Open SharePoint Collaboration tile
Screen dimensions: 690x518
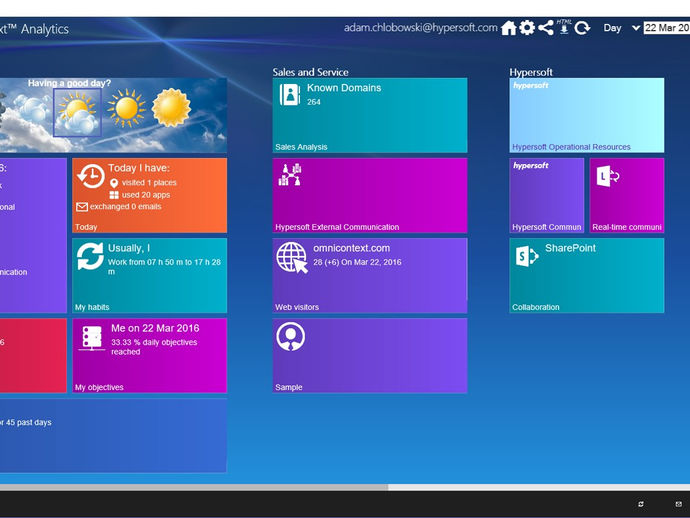click(x=587, y=276)
